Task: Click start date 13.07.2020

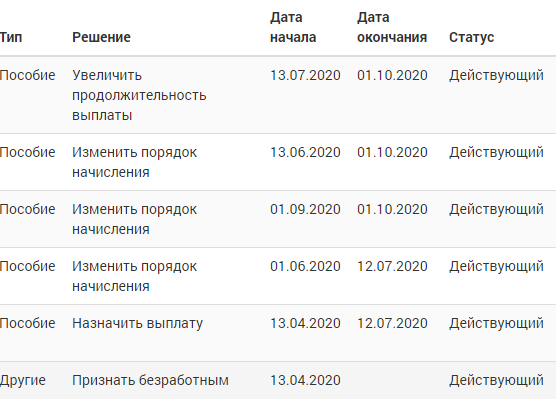Action: point(305,76)
